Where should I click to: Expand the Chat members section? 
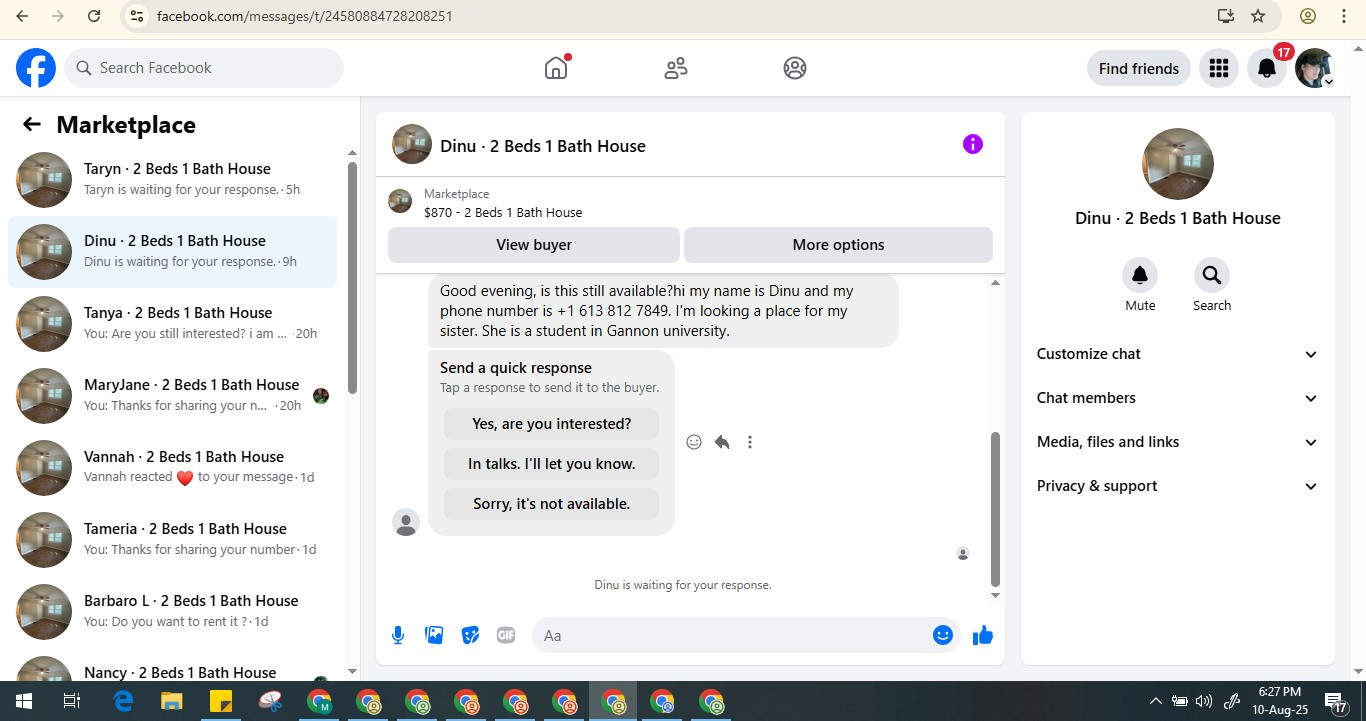(x=1178, y=398)
